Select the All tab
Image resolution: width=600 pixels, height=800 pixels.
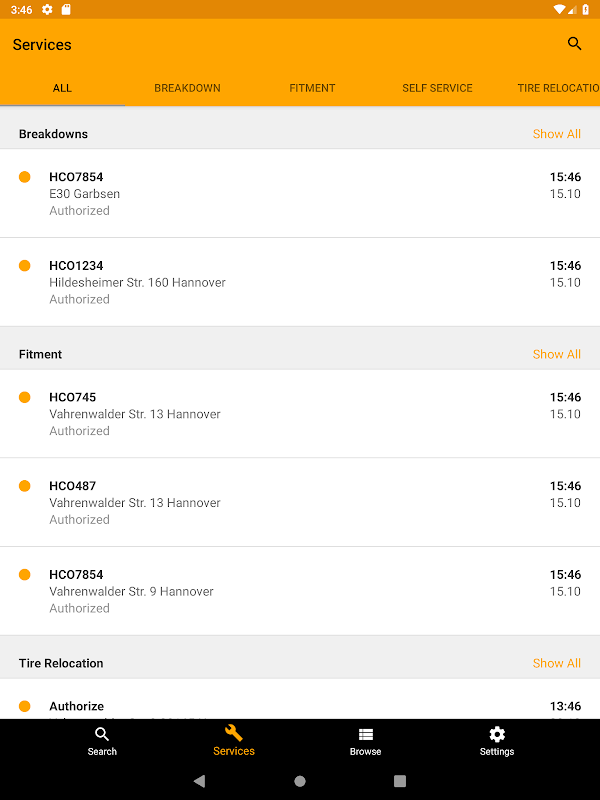[x=62, y=88]
